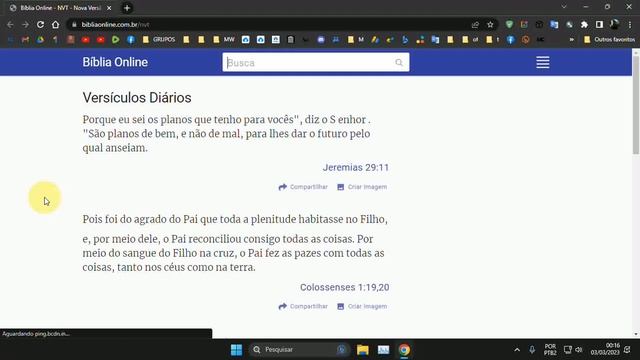The image size is (640, 360).
Task: Create image for the Jeremias 29:11 verse
Action: coord(362,187)
